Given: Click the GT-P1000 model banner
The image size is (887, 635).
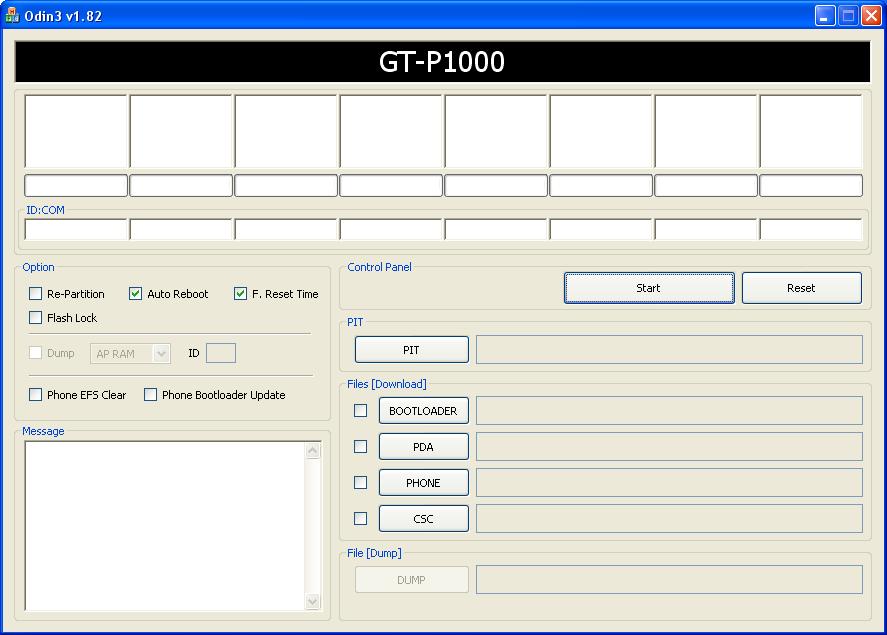Looking at the screenshot, I should [442, 62].
